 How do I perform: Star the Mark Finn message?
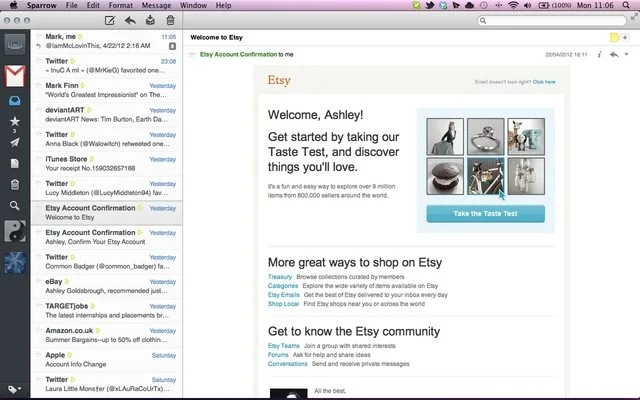click(x=39, y=85)
